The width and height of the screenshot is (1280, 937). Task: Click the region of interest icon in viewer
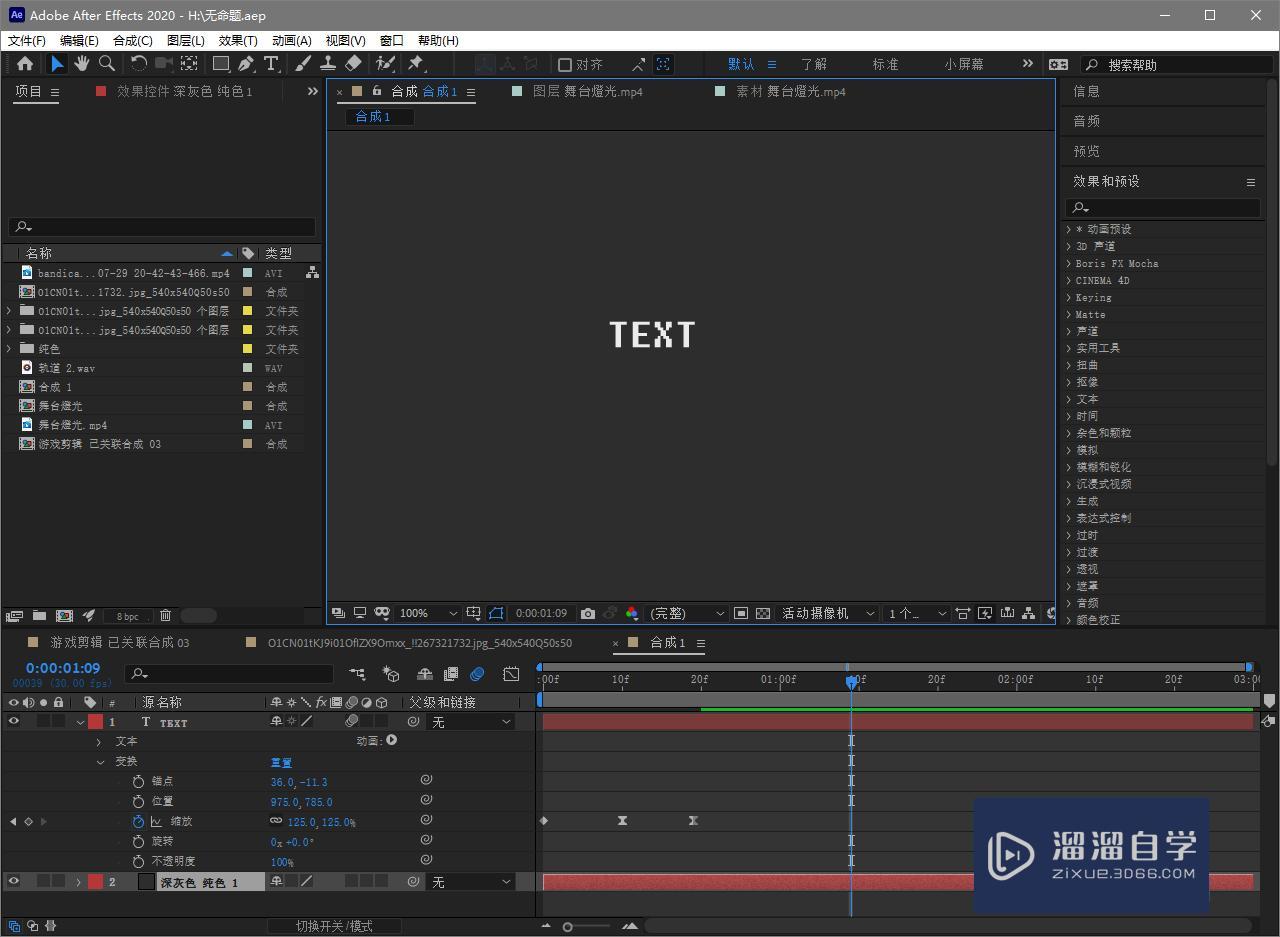[741, 613]
